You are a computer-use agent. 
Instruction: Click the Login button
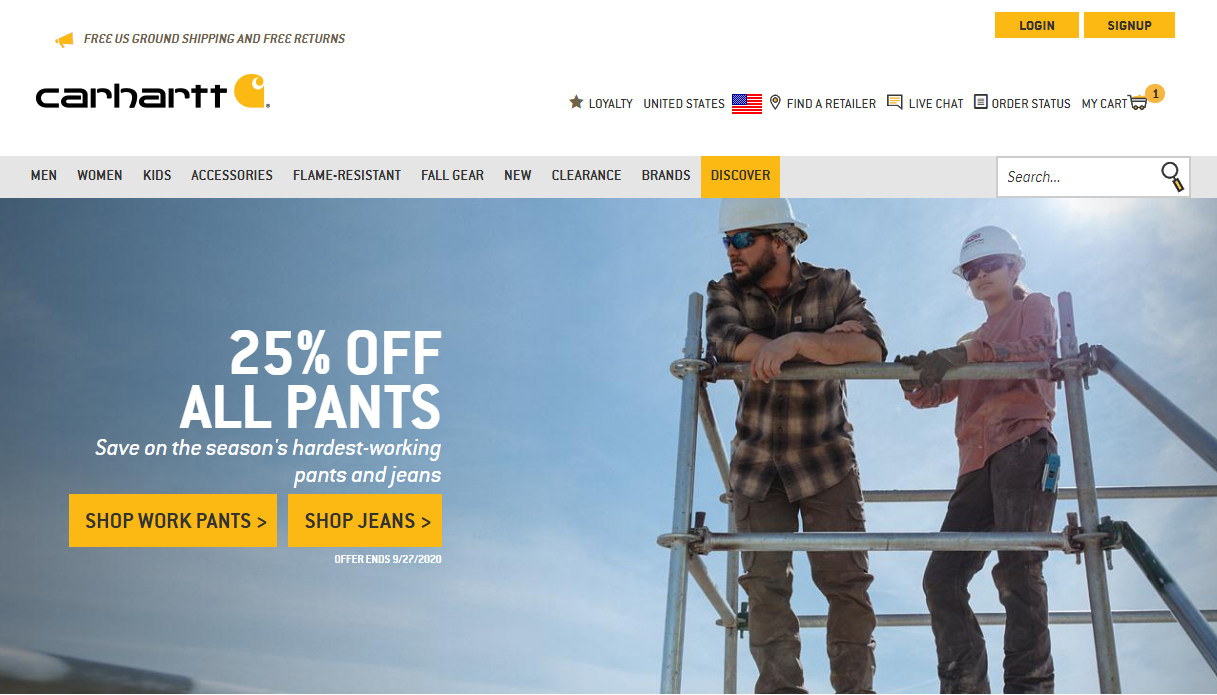1037,25
